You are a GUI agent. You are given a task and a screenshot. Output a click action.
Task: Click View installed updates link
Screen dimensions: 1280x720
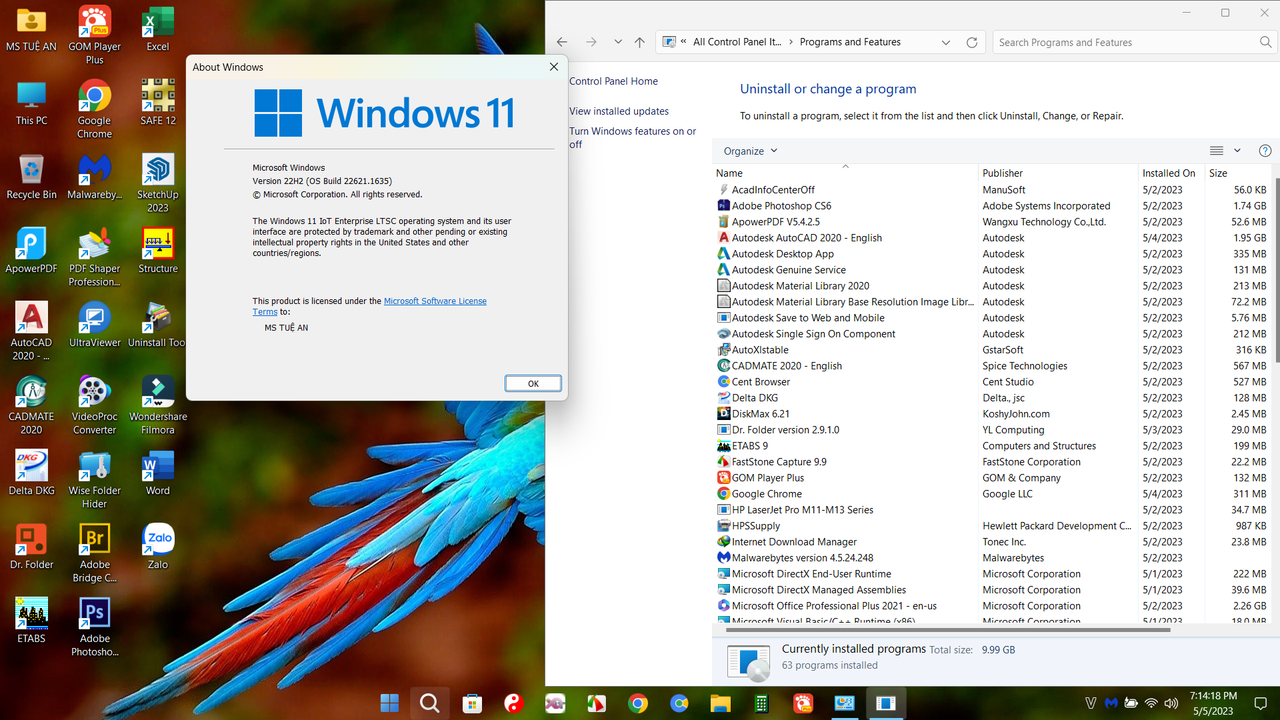[x=619, y=111]
